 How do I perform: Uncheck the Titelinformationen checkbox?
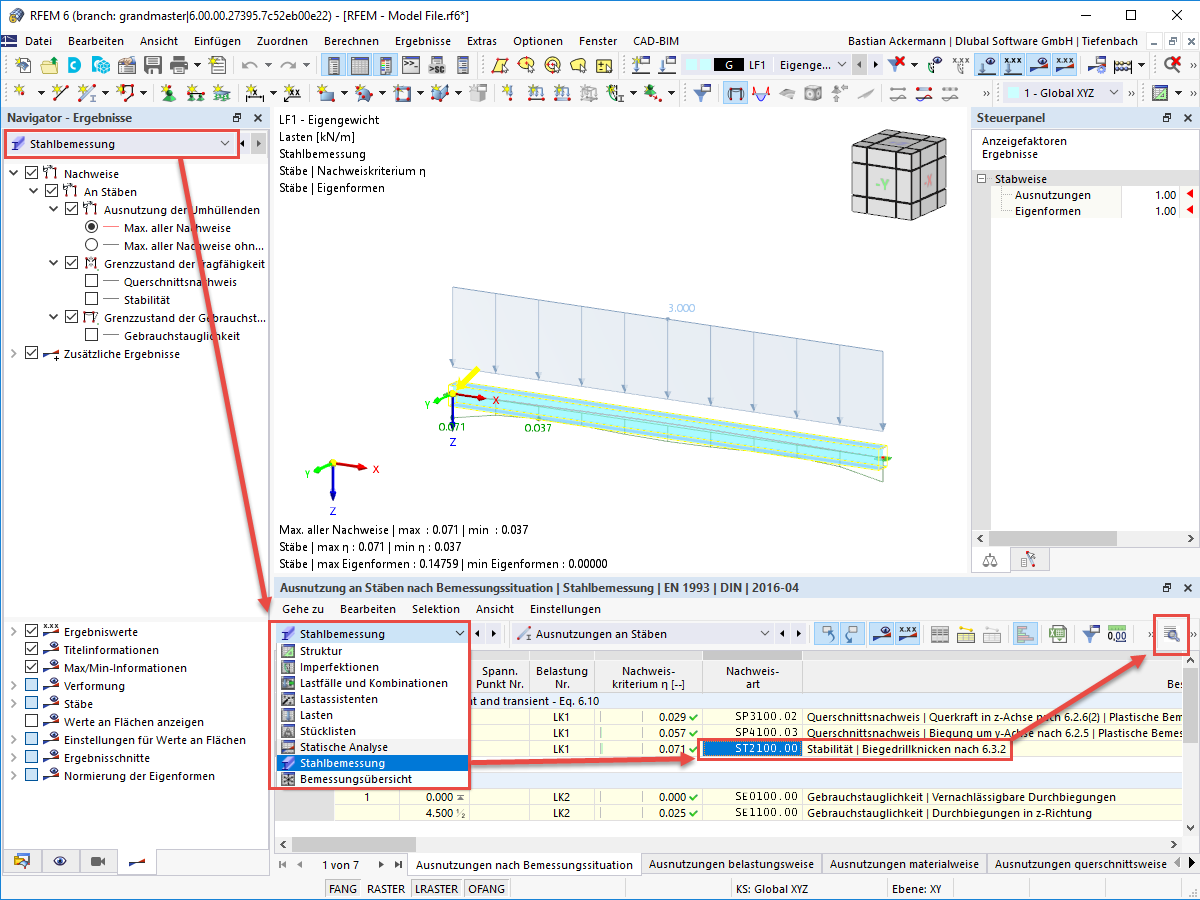coord(31,650)
